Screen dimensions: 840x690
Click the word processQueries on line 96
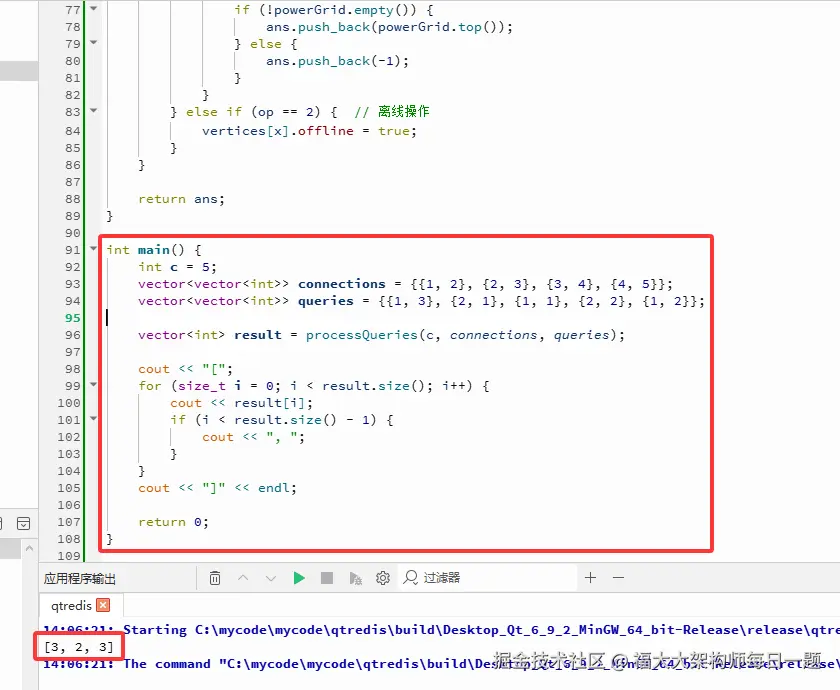362,335
